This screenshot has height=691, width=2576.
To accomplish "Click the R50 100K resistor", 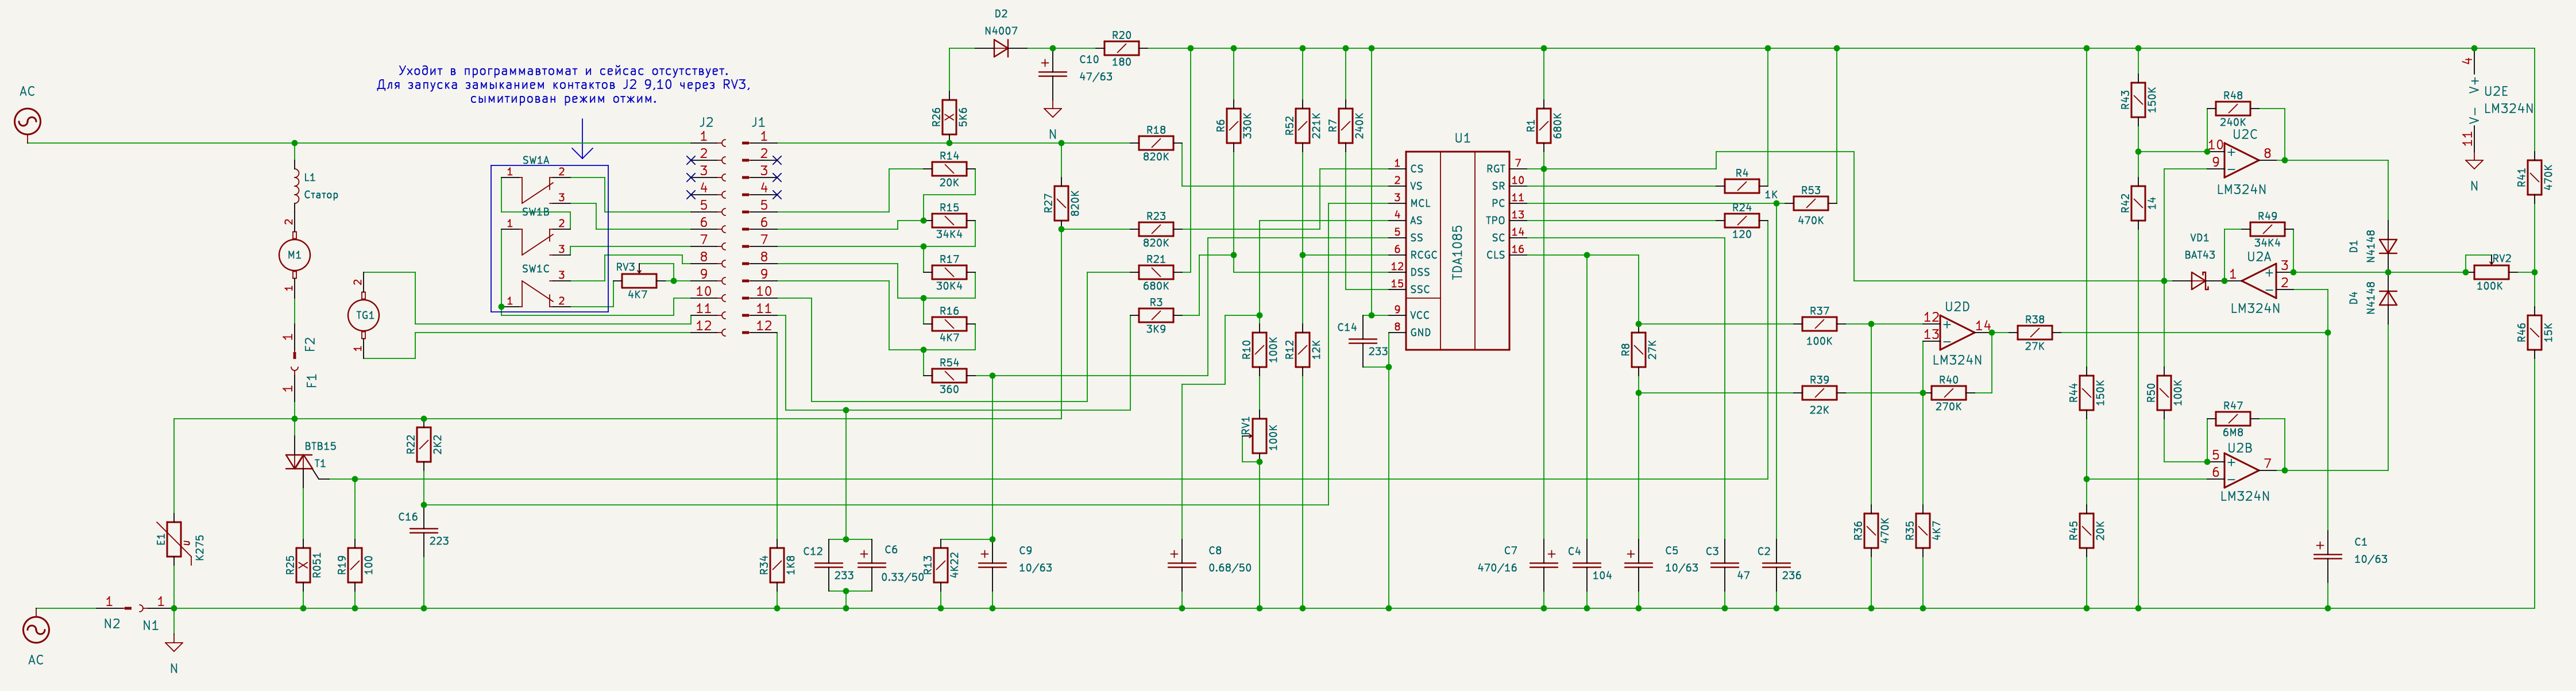I will [x=2164, y=393].
